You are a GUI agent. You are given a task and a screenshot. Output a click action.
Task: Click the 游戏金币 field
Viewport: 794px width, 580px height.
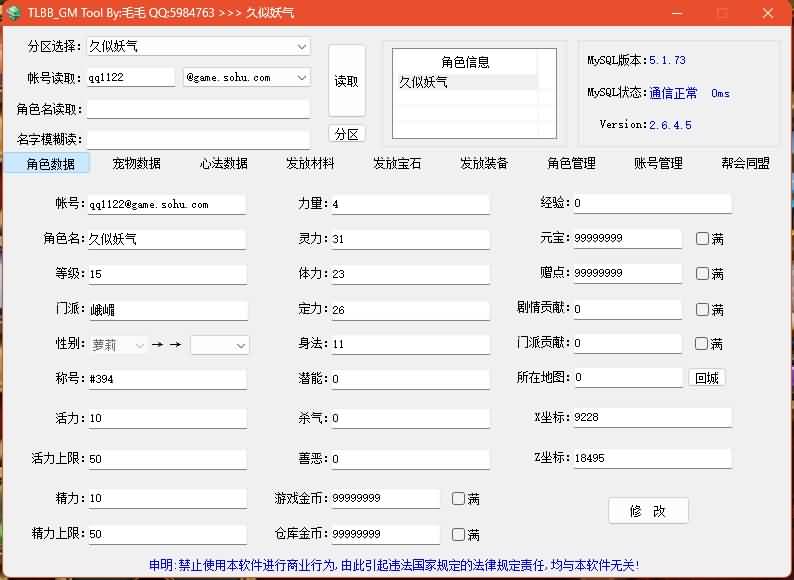[386, 498]
